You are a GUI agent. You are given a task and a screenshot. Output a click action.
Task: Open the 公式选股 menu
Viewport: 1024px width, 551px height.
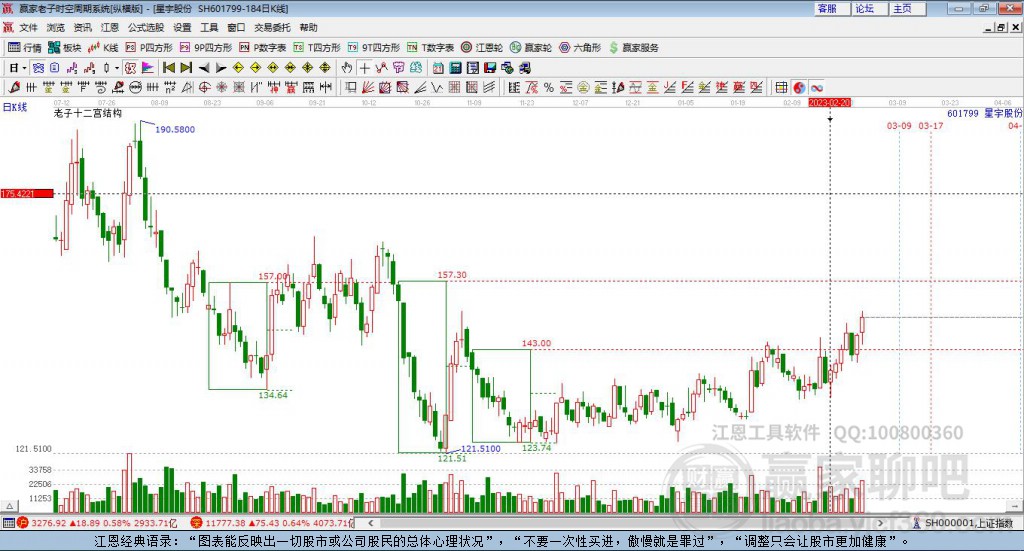coord(146,27)
